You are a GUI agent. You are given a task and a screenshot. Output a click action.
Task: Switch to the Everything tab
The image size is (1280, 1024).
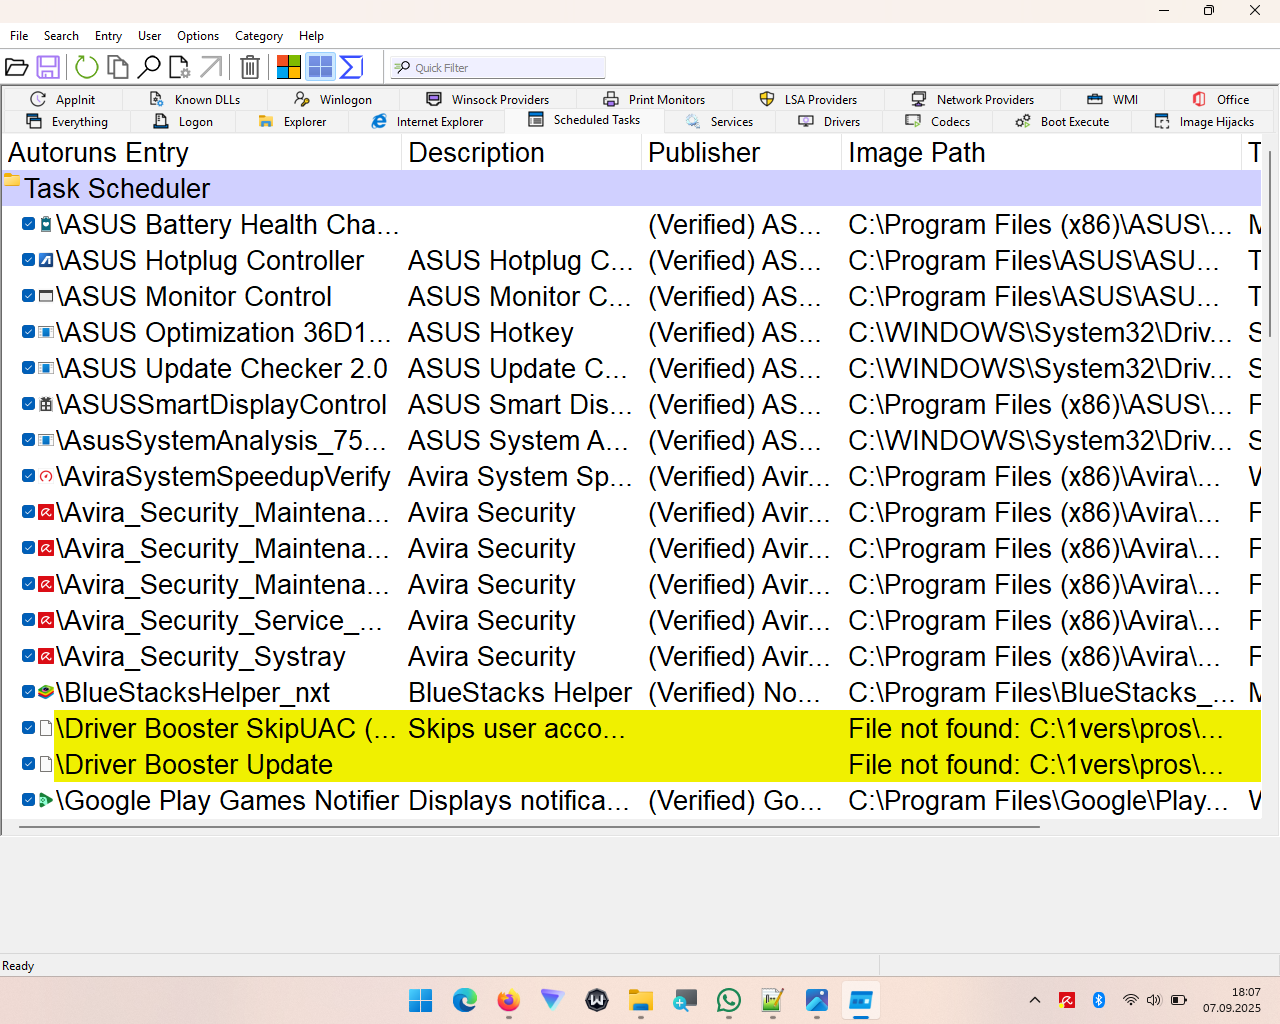[x=67, y=121]
